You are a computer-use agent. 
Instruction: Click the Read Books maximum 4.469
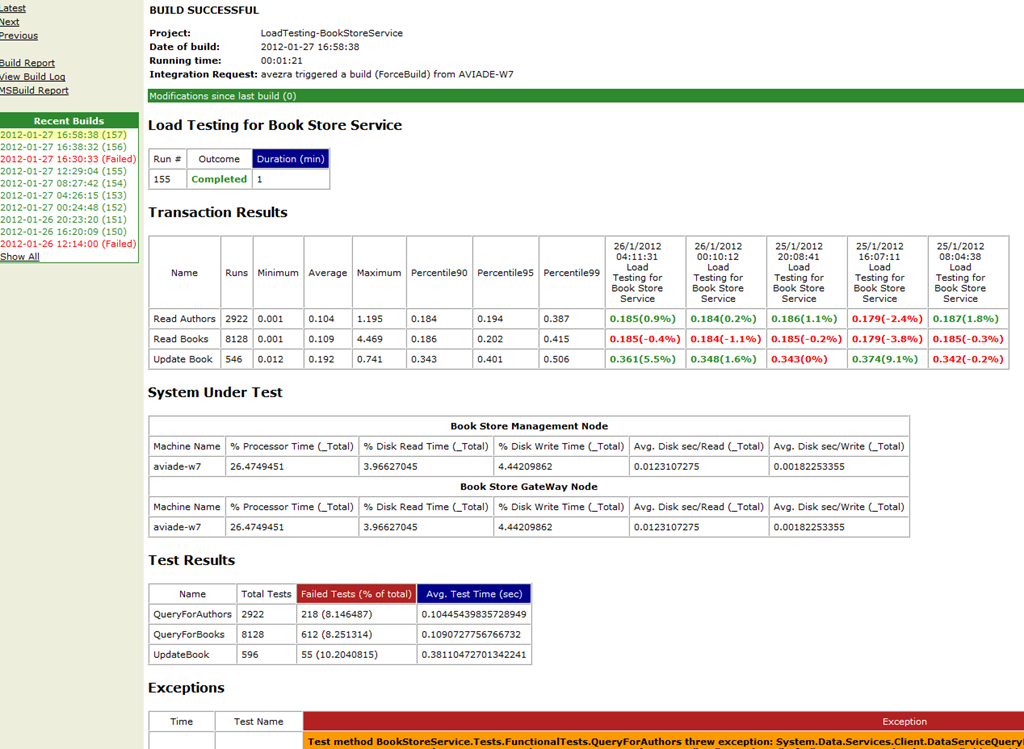tap(370, 339)
